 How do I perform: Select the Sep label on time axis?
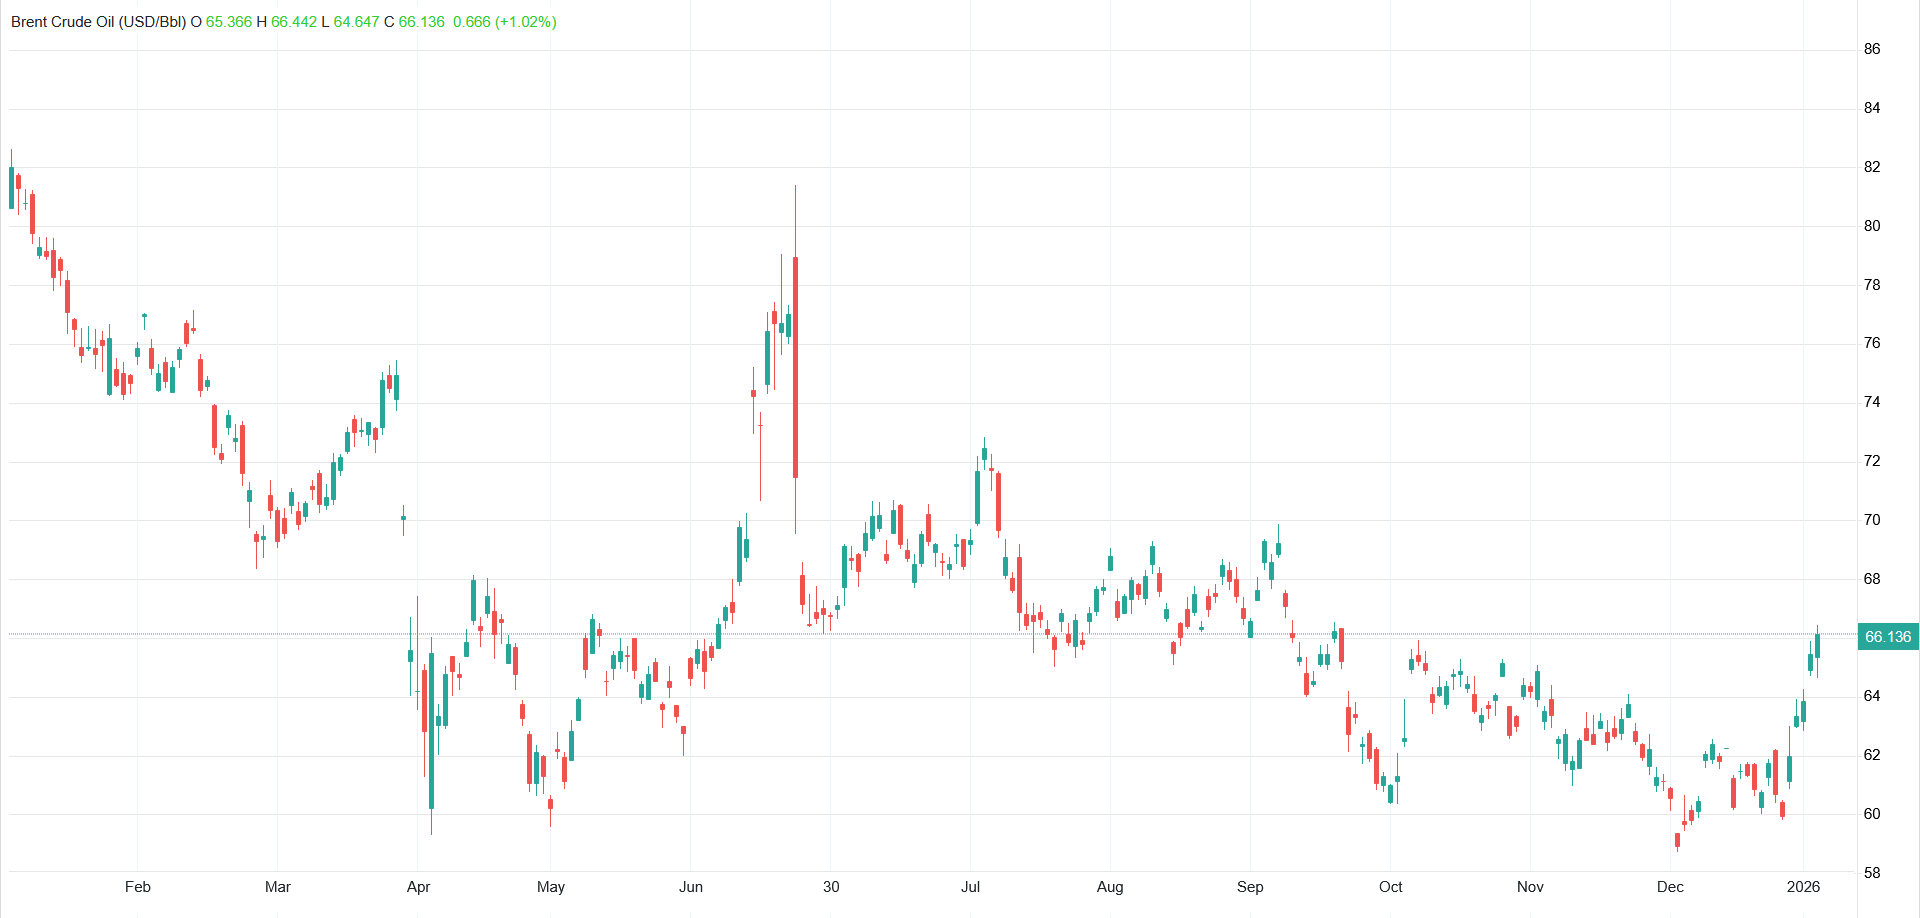pos(1250,887)
